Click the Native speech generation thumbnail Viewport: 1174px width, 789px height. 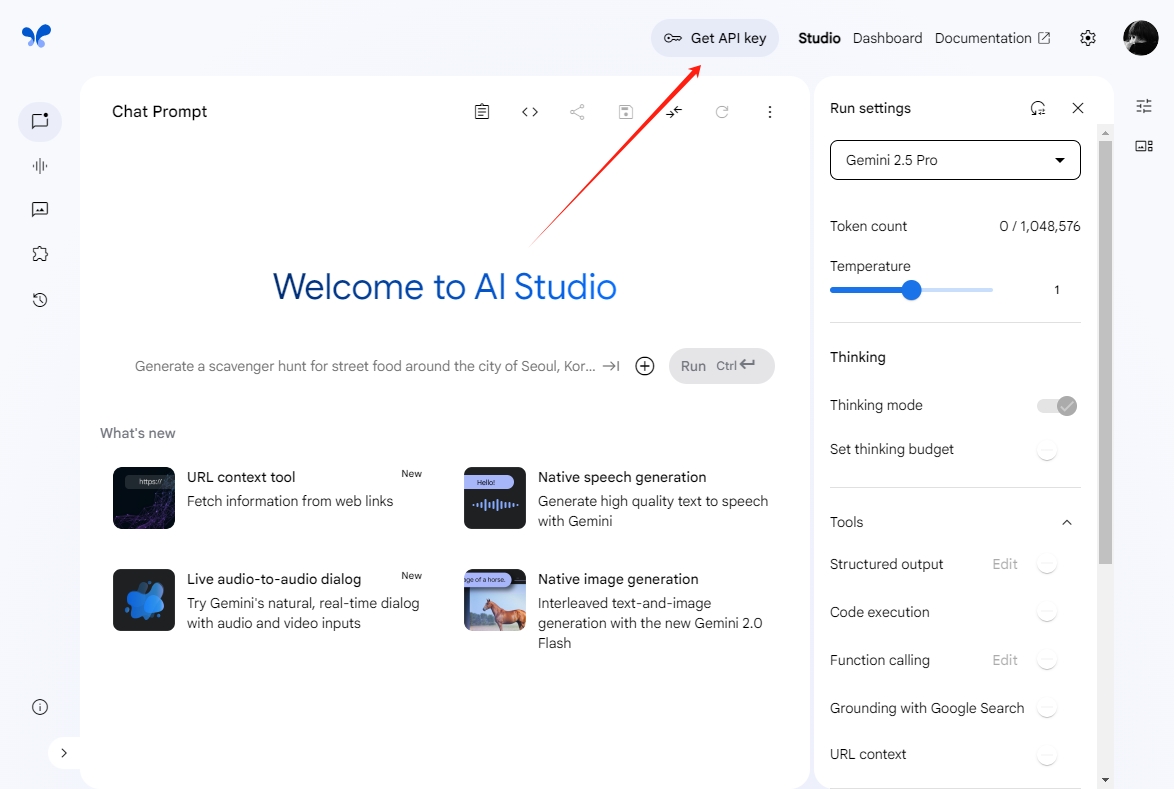495,498
